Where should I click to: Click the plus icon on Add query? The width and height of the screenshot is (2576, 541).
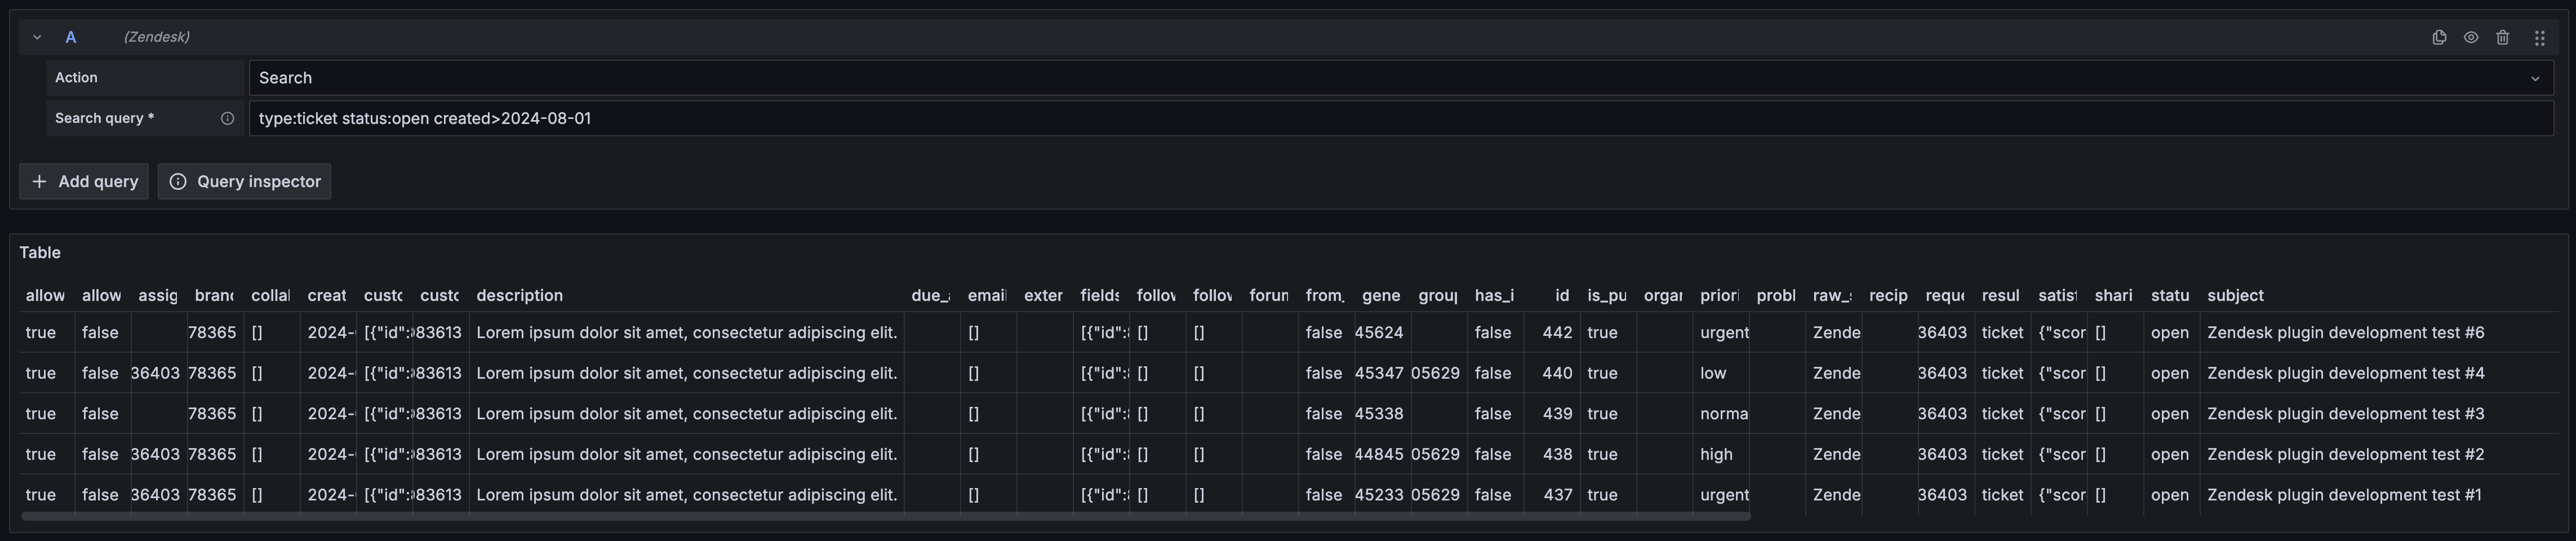pos(40,181)
